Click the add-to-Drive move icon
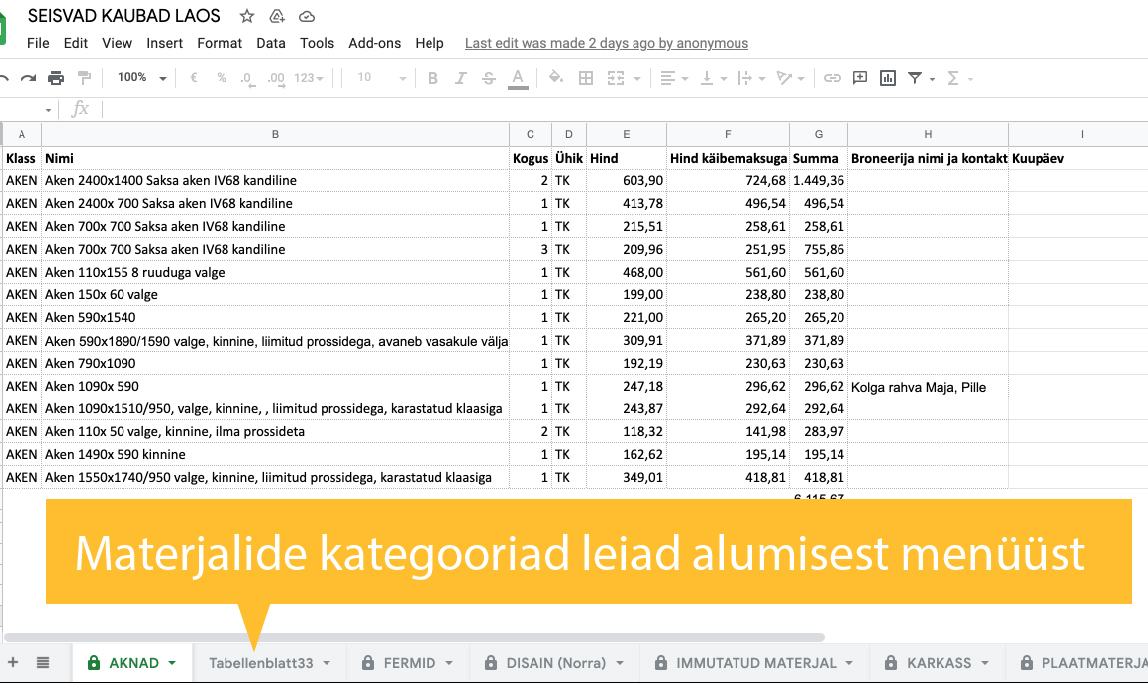The width and height of the screenshot is (1148, 684). (277, 16)
